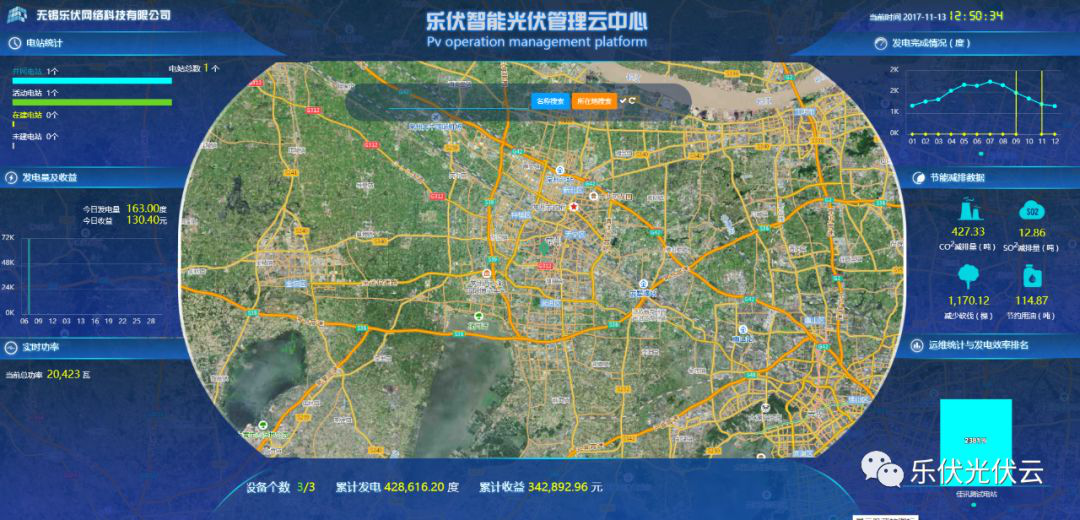Click the 发电完成情况 section header

(931, 43)
